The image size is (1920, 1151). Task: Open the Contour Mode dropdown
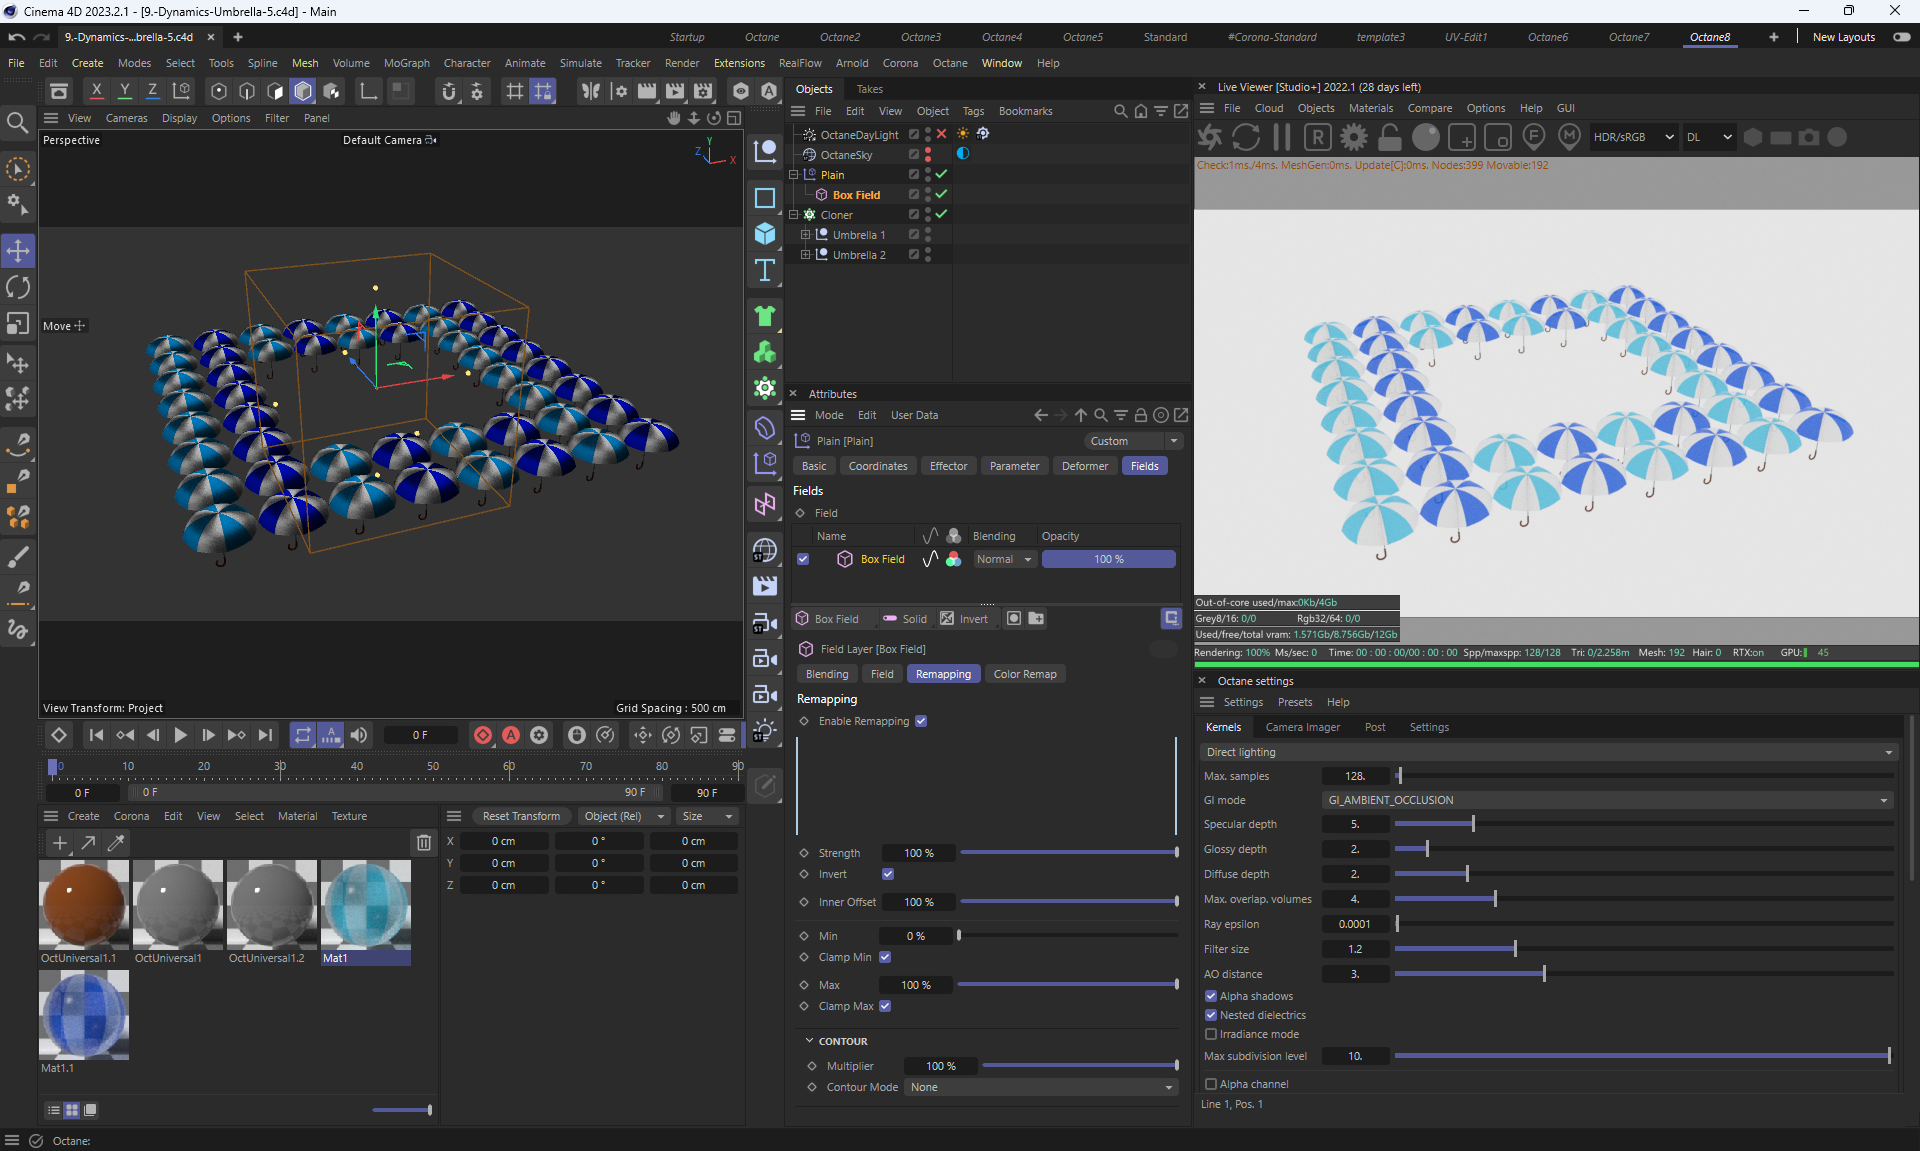1041,1087
